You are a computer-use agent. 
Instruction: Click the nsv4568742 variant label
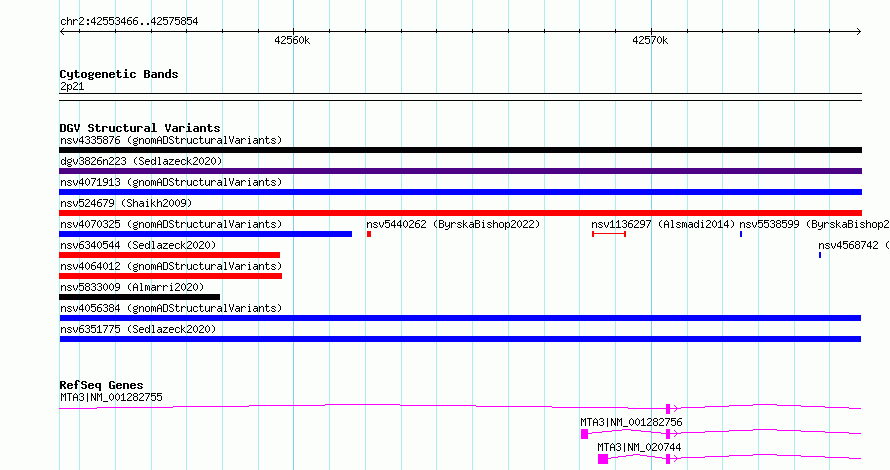pos(854,245)
